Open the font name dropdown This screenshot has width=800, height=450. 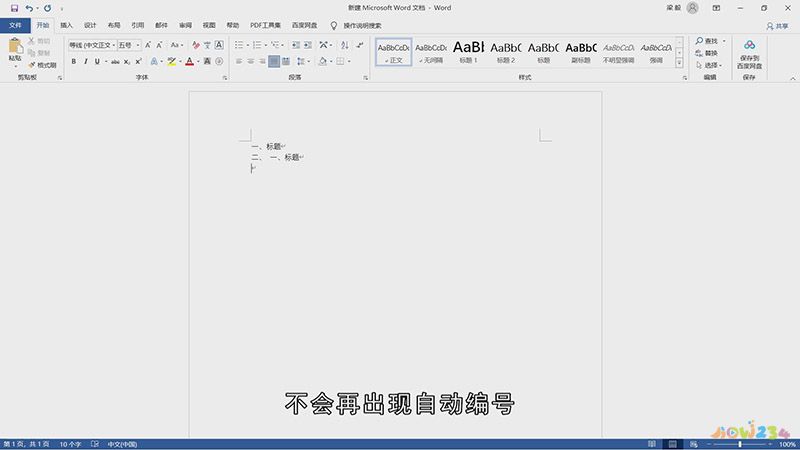coord(114,45)
